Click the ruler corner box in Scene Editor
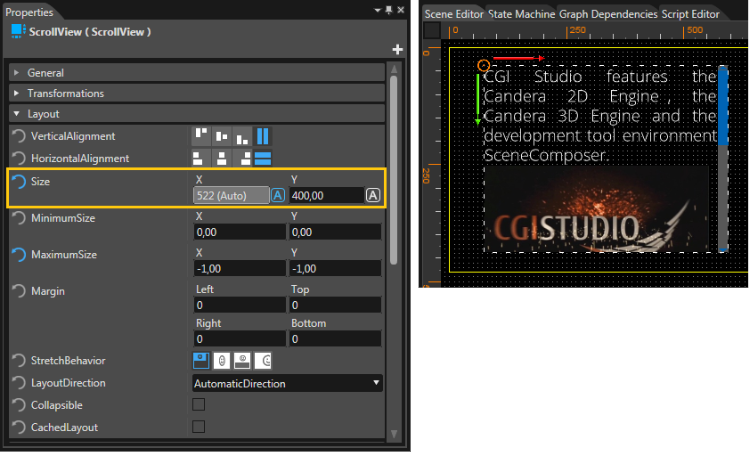Screen dimensions: 750x453 coord(432,31)
